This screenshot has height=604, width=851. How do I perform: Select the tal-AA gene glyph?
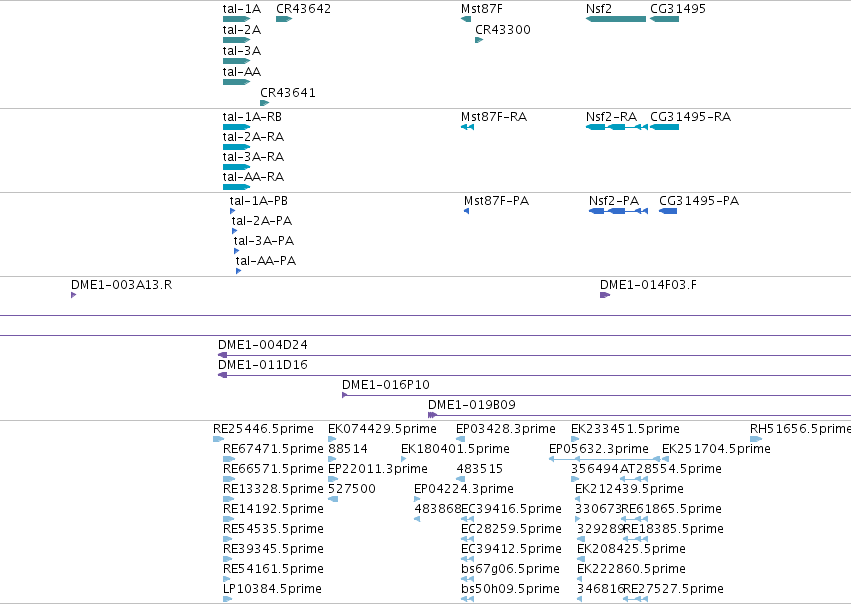click(236, 82)
